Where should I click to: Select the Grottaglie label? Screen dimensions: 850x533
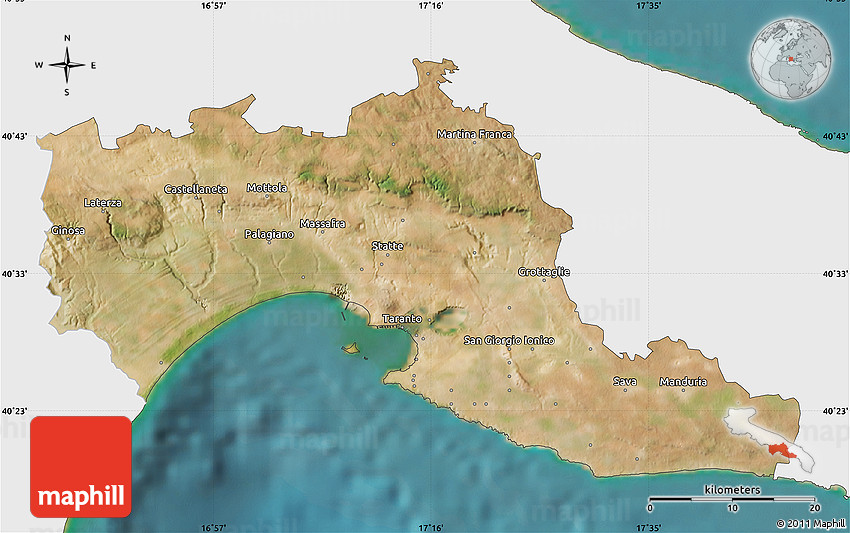(x=544, y=272)
